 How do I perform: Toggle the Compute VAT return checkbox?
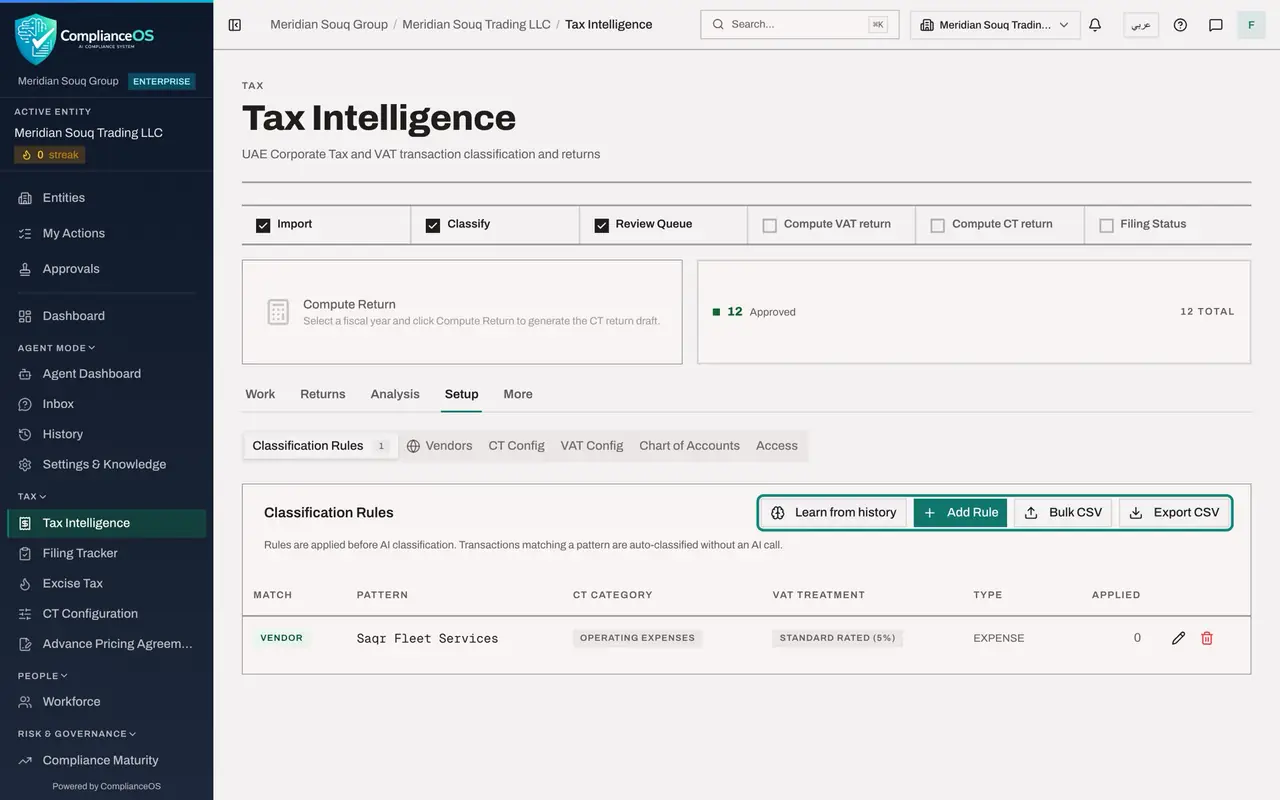coord(770,225)
